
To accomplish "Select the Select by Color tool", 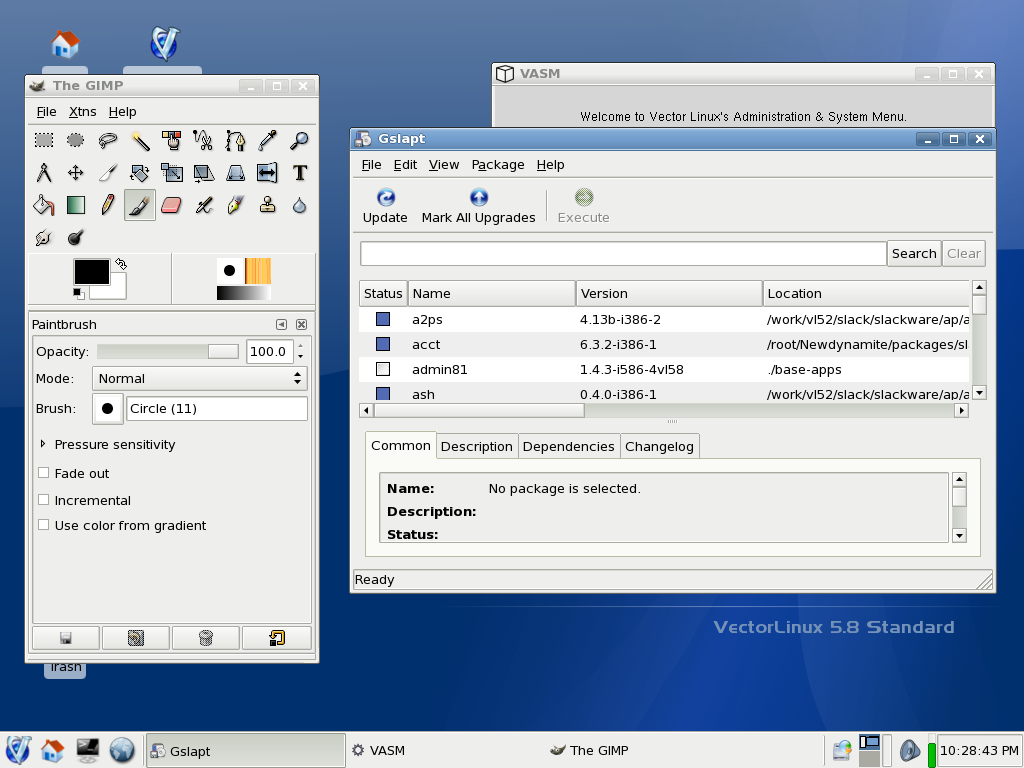I will click(172, 140).
